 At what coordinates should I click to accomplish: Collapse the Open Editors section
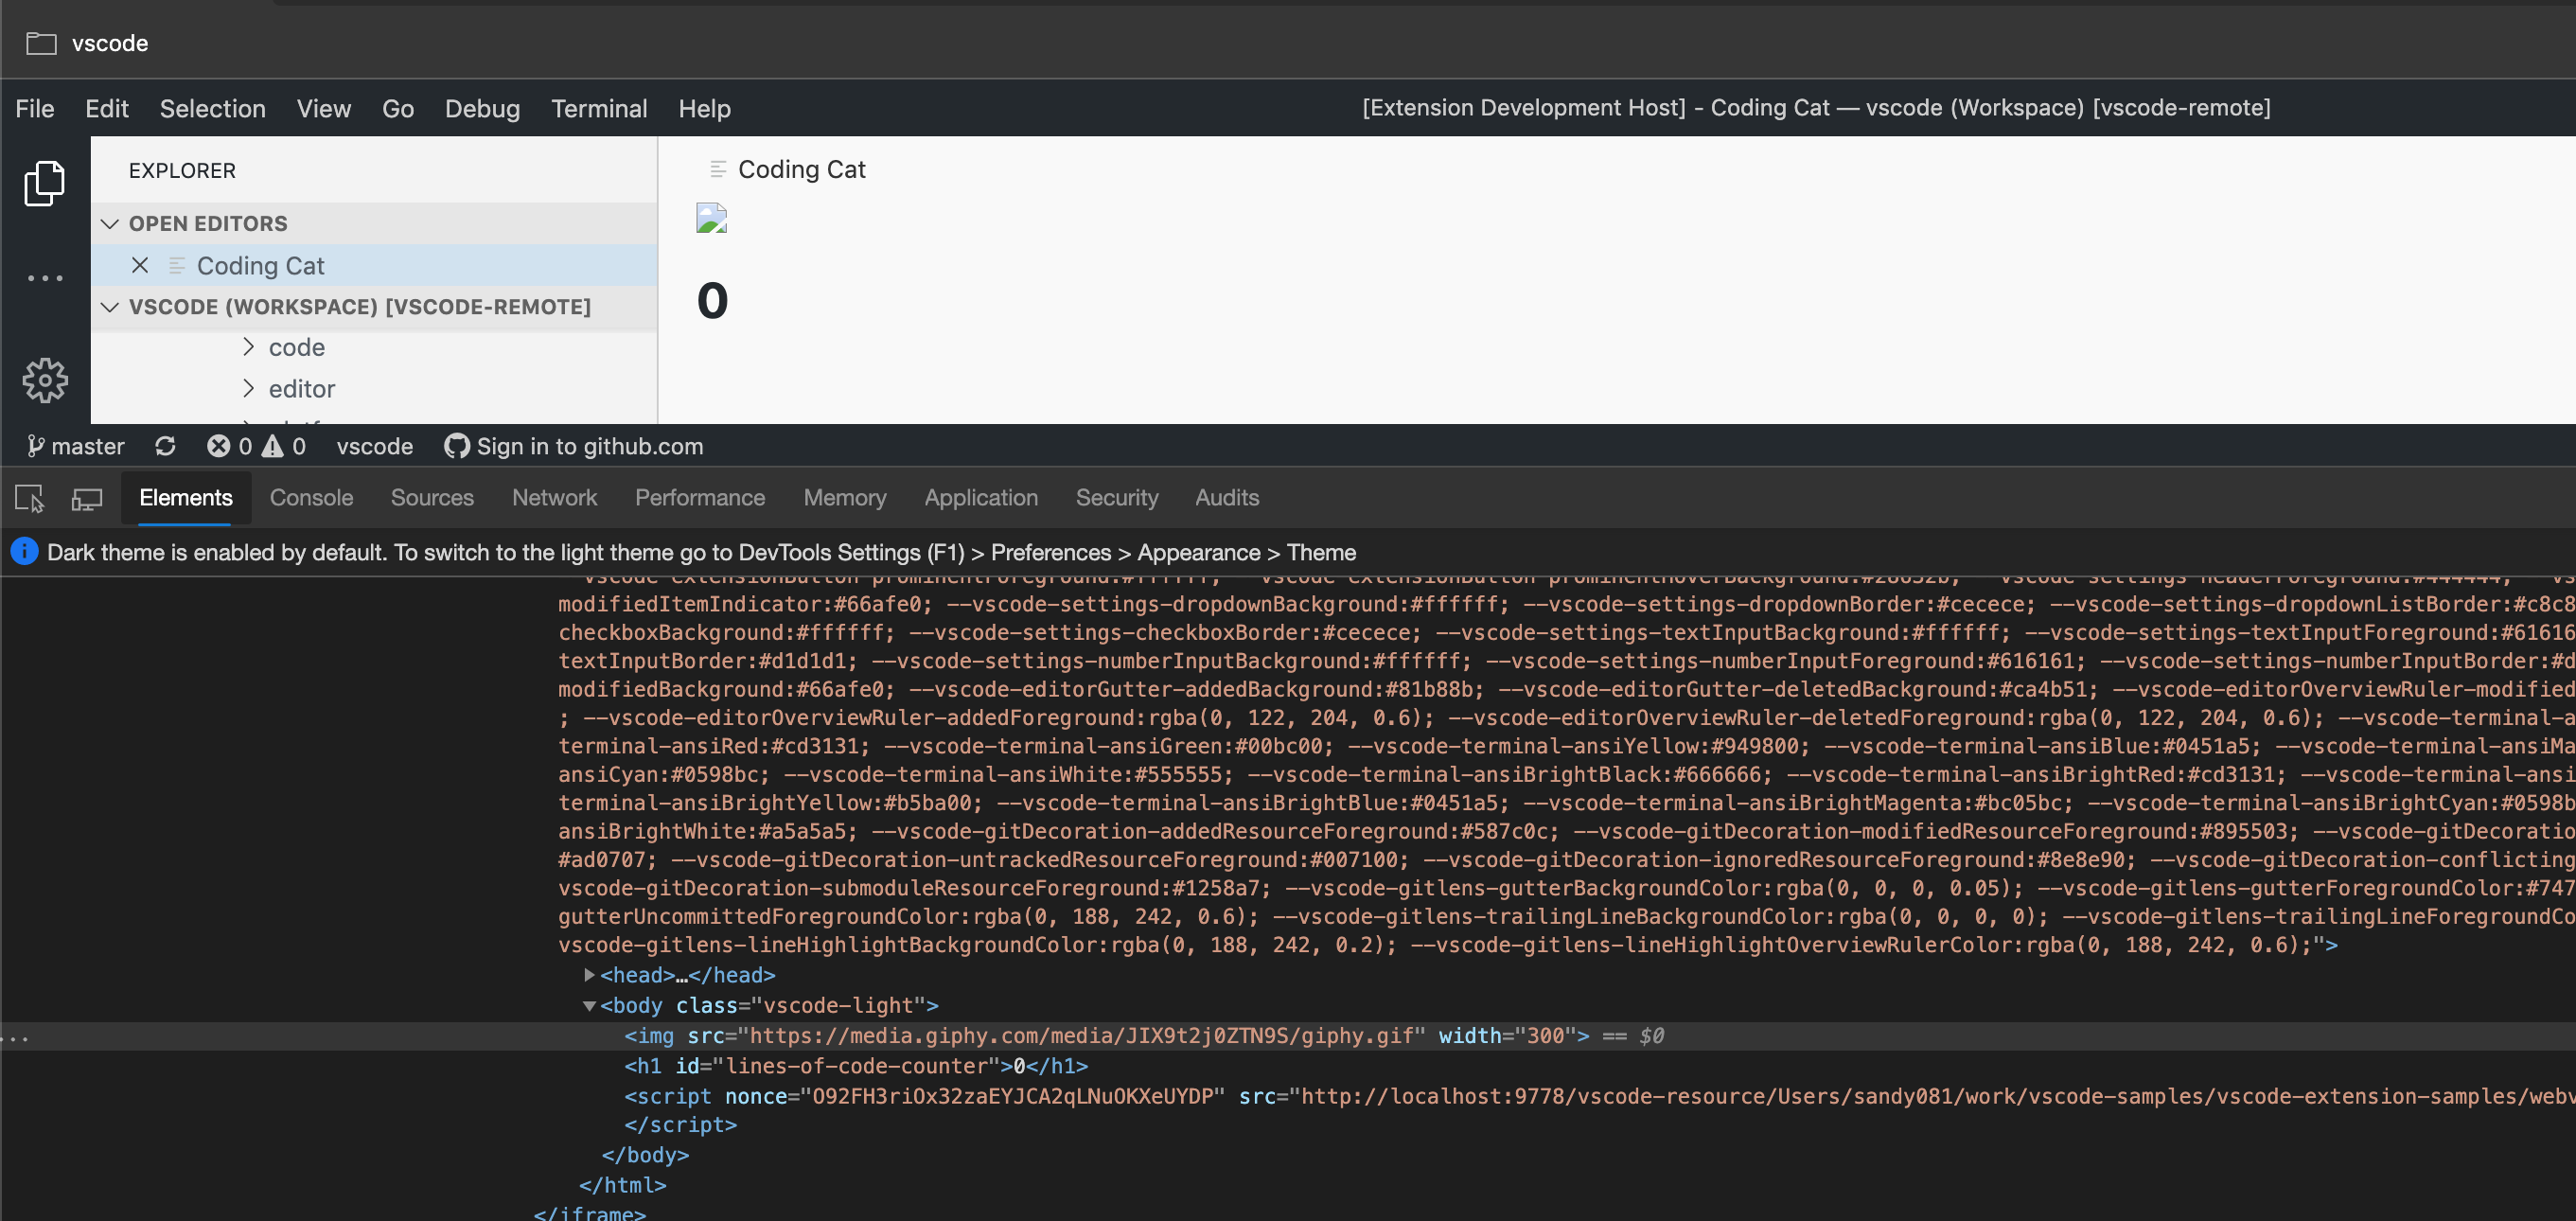click(110, 223)
